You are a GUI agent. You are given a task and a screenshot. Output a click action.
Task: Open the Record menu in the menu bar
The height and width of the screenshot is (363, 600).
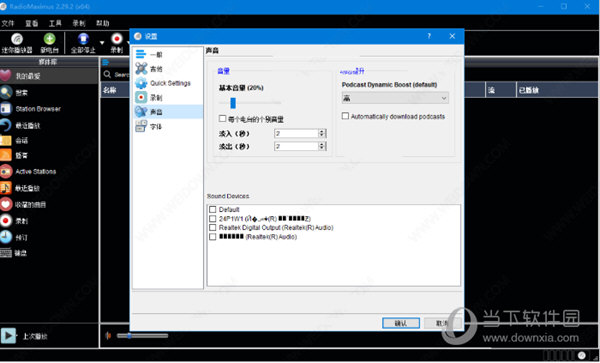point(79,23)
